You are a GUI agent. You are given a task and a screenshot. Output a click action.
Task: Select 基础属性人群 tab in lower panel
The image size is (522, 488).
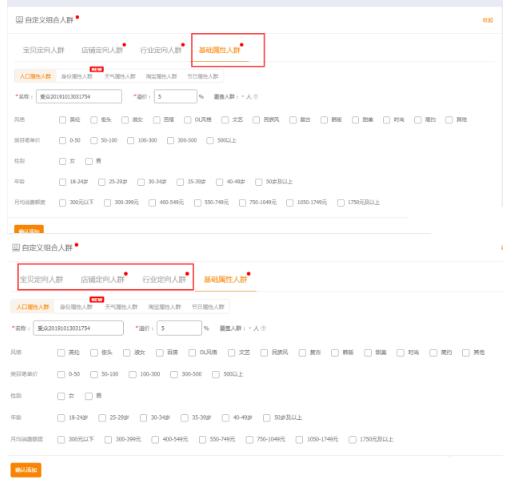pos(225,279)
